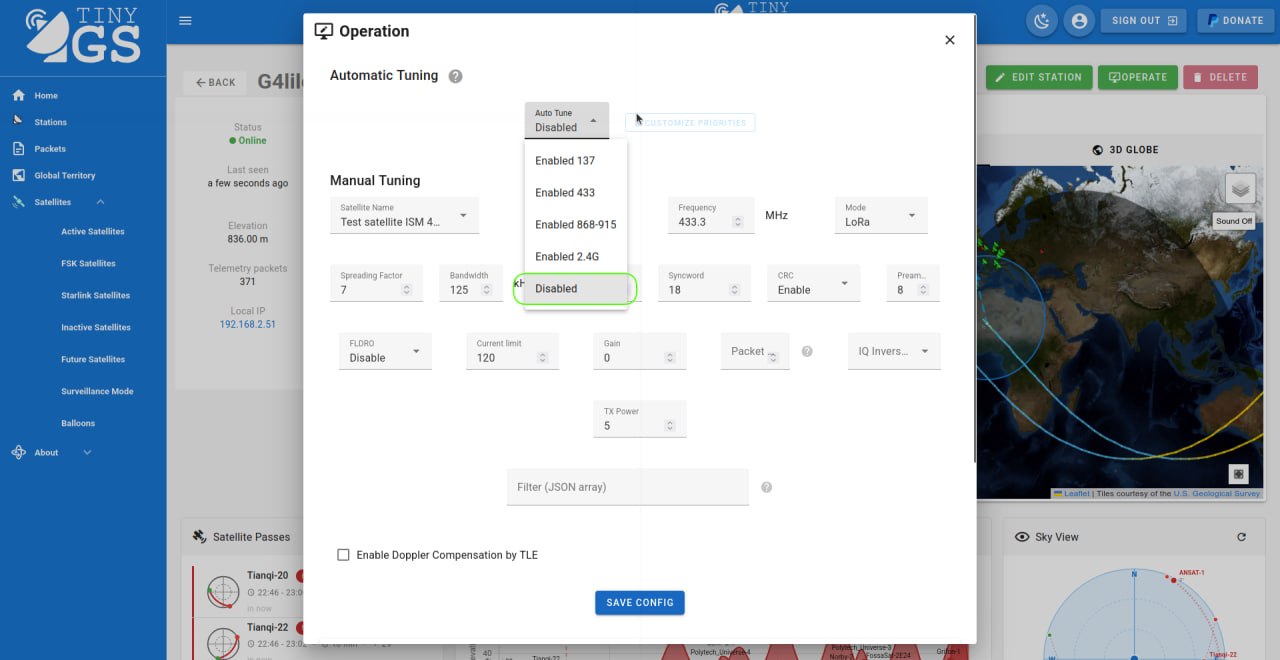This screenshot has width=1280, height=660.
Task: Click the Back button
Action: 216,83
